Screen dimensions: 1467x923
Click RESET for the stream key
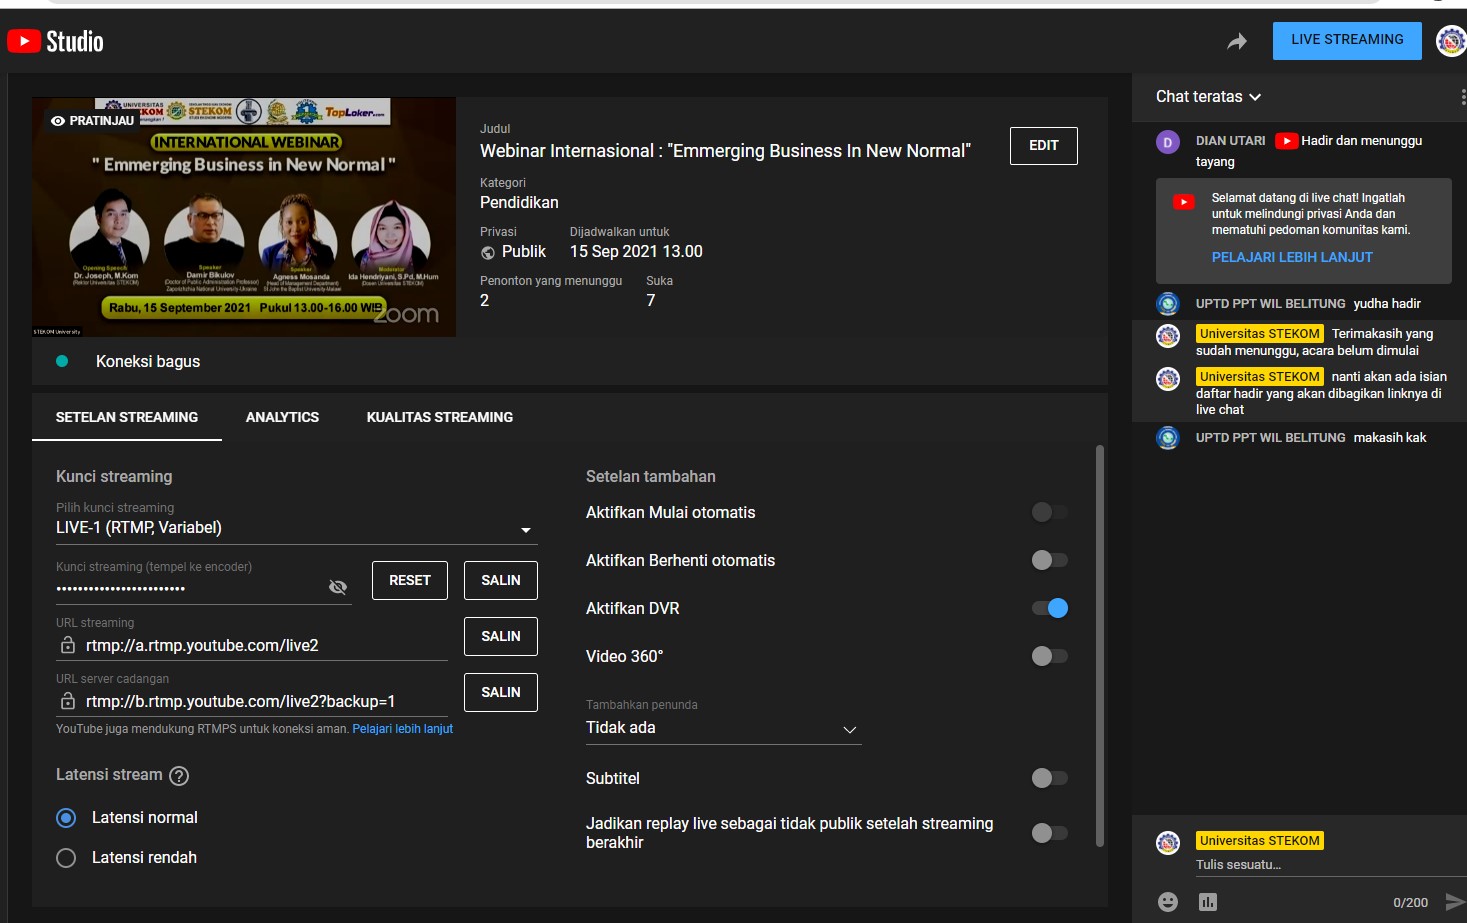click(x=410, y=580)
